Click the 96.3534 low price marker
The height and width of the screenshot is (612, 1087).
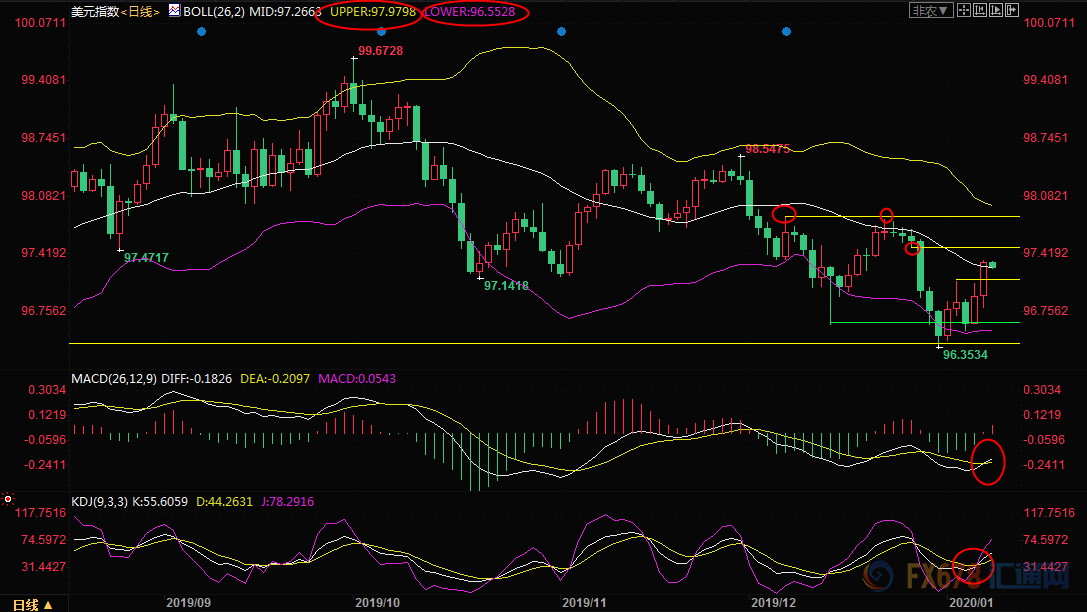click(965, 354)
